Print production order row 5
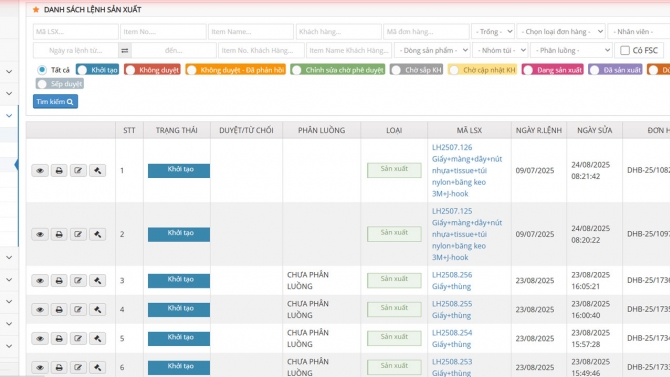This screenshot has height=377, width=670. click(x=59, y=339)
